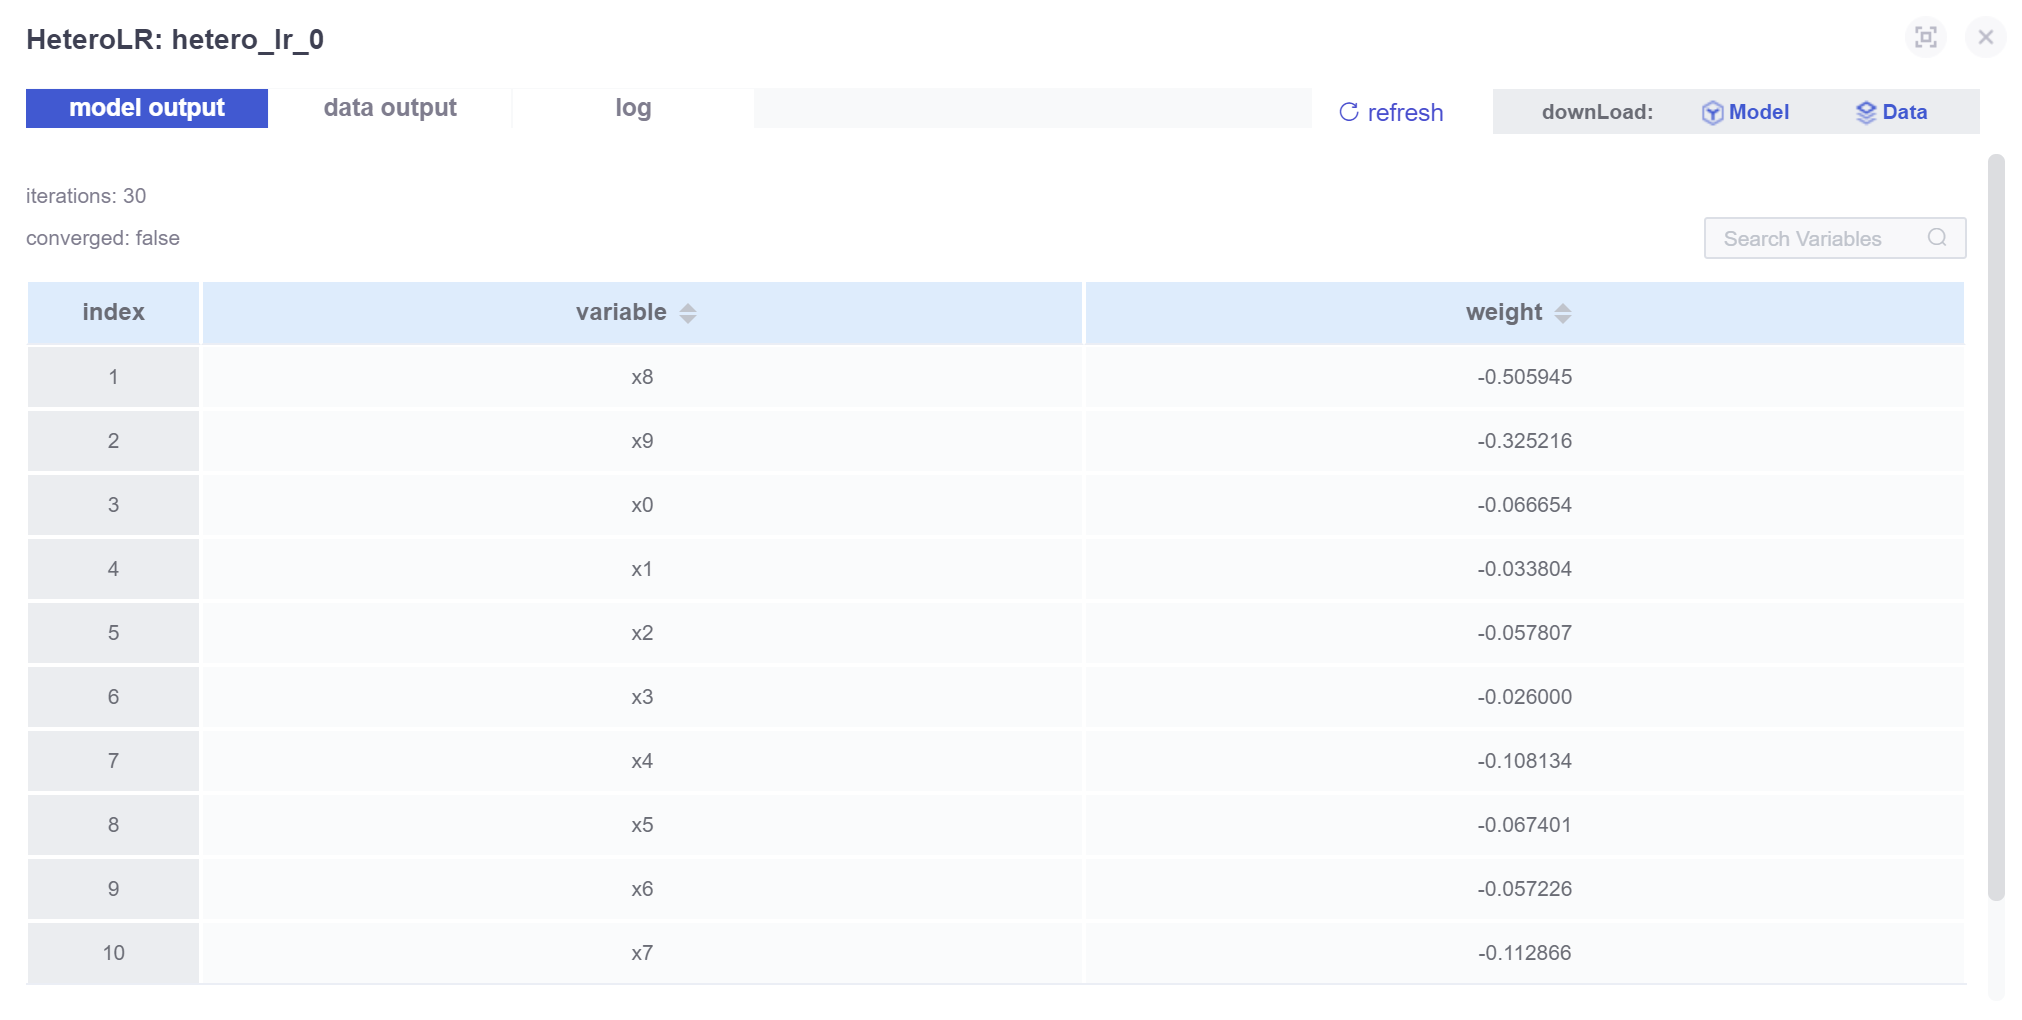Close the HeteroLR dialog
2022x1020 pixels.
point(1985,38)
